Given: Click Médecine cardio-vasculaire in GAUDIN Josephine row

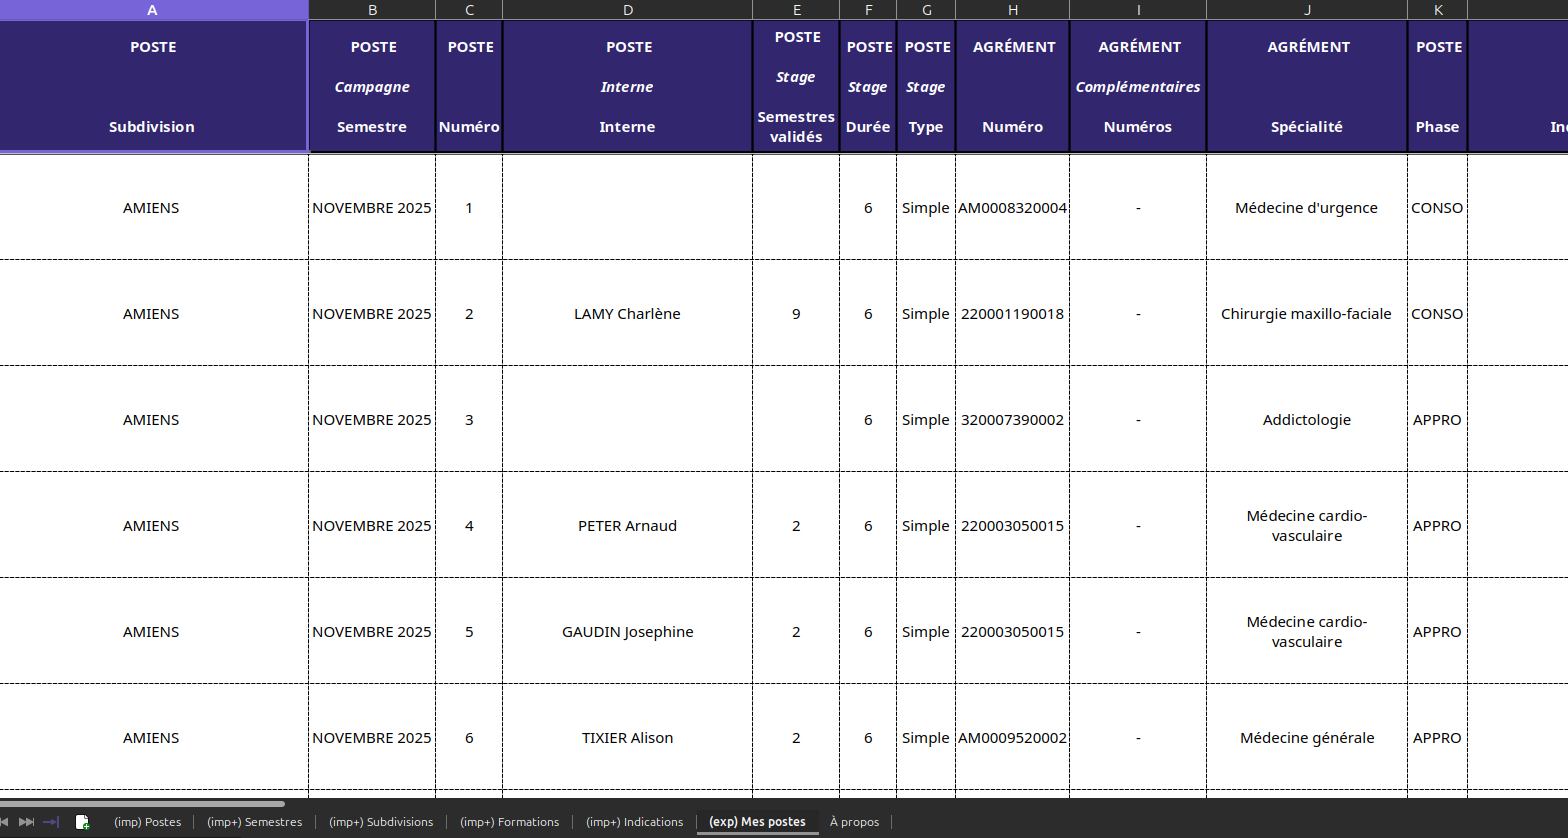Looking at the screenshot, I should click(x=1307, y=632).
